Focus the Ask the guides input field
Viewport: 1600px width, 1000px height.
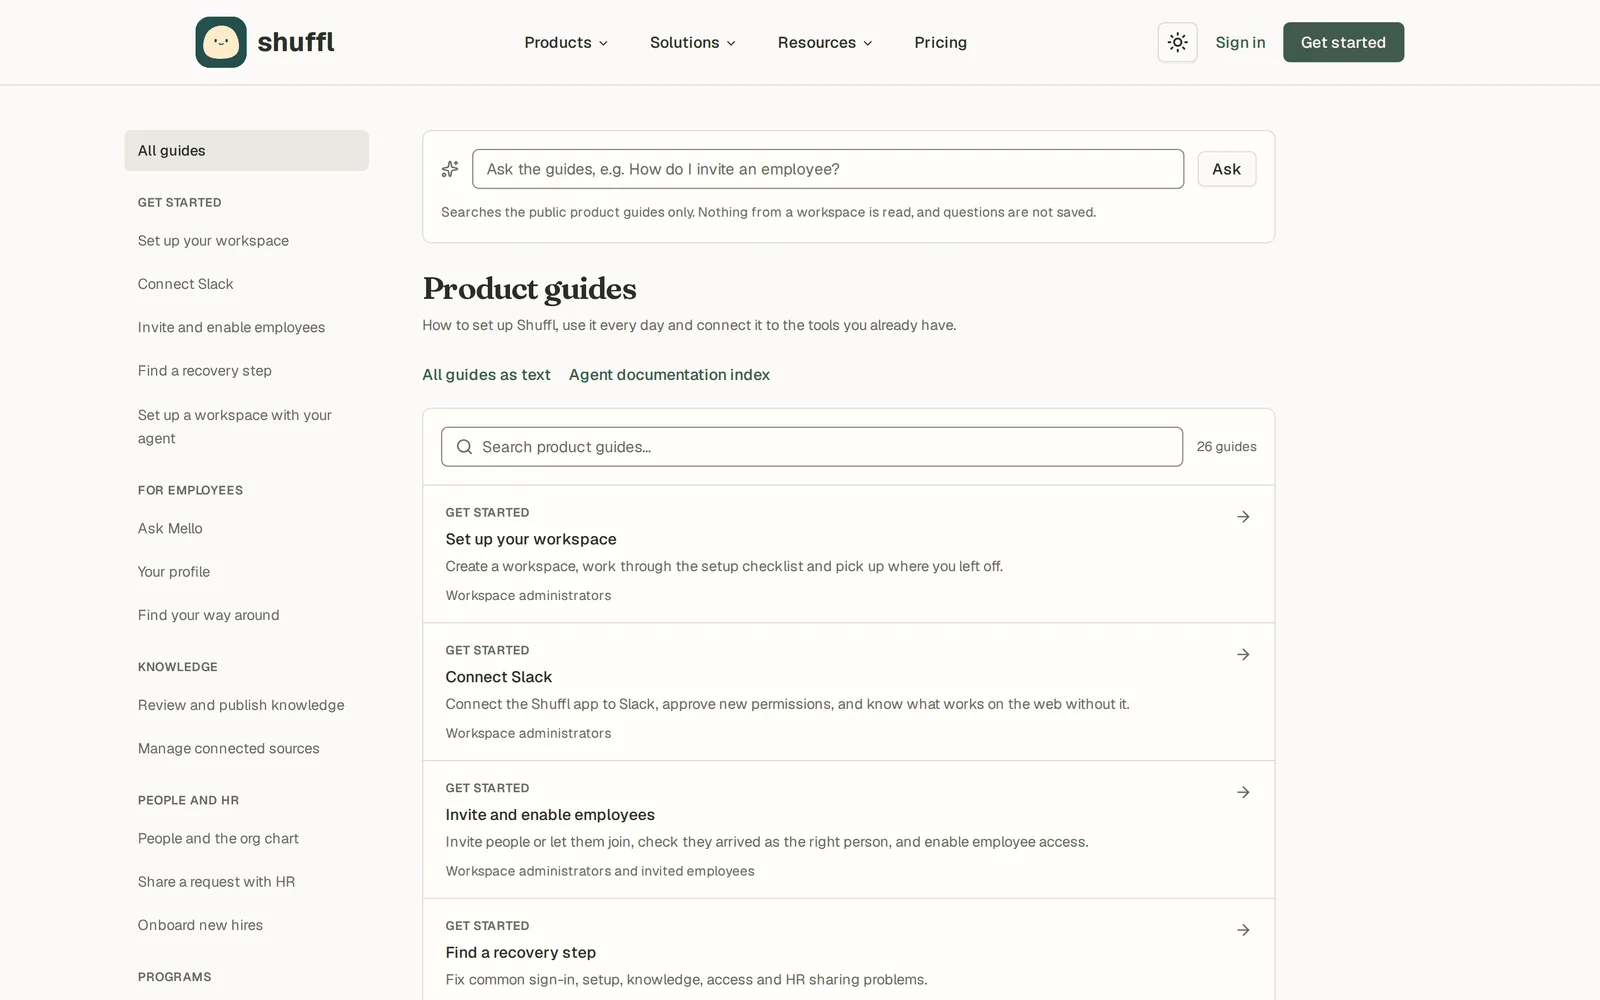(828, 169)
